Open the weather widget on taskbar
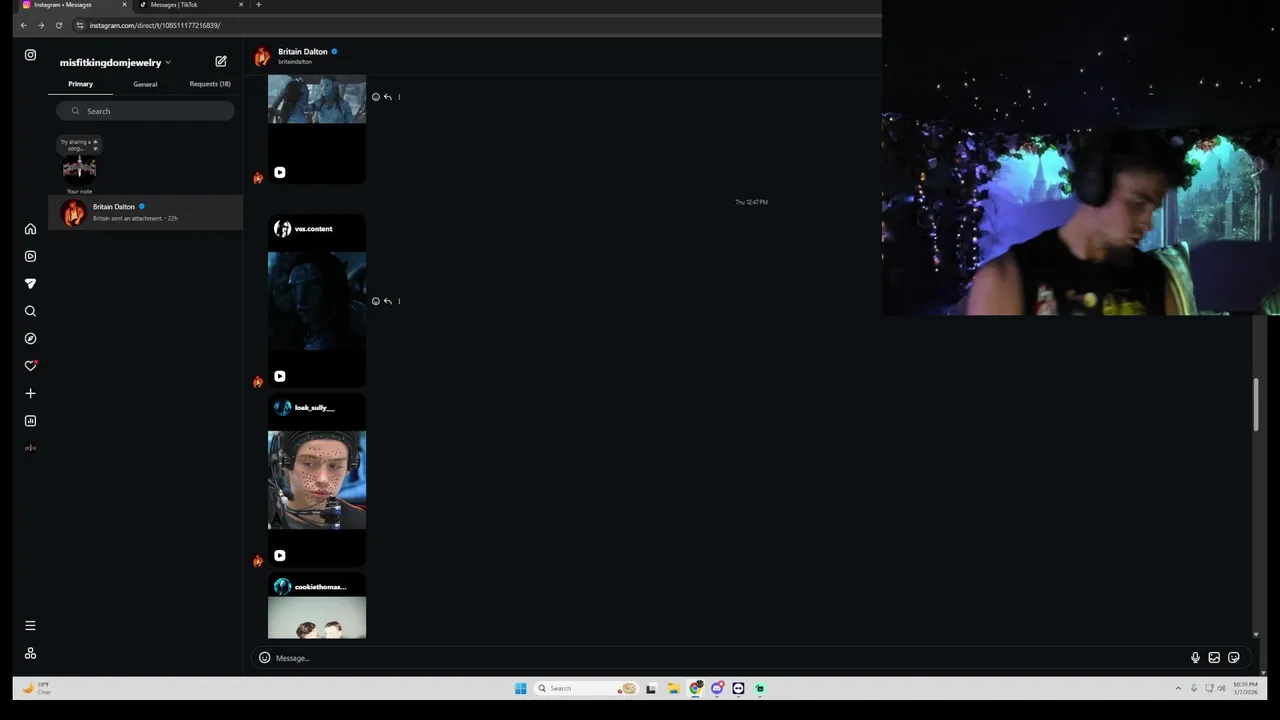Image resolution: width=1280 pixels, height=720 pixels. tap(36, 688)
